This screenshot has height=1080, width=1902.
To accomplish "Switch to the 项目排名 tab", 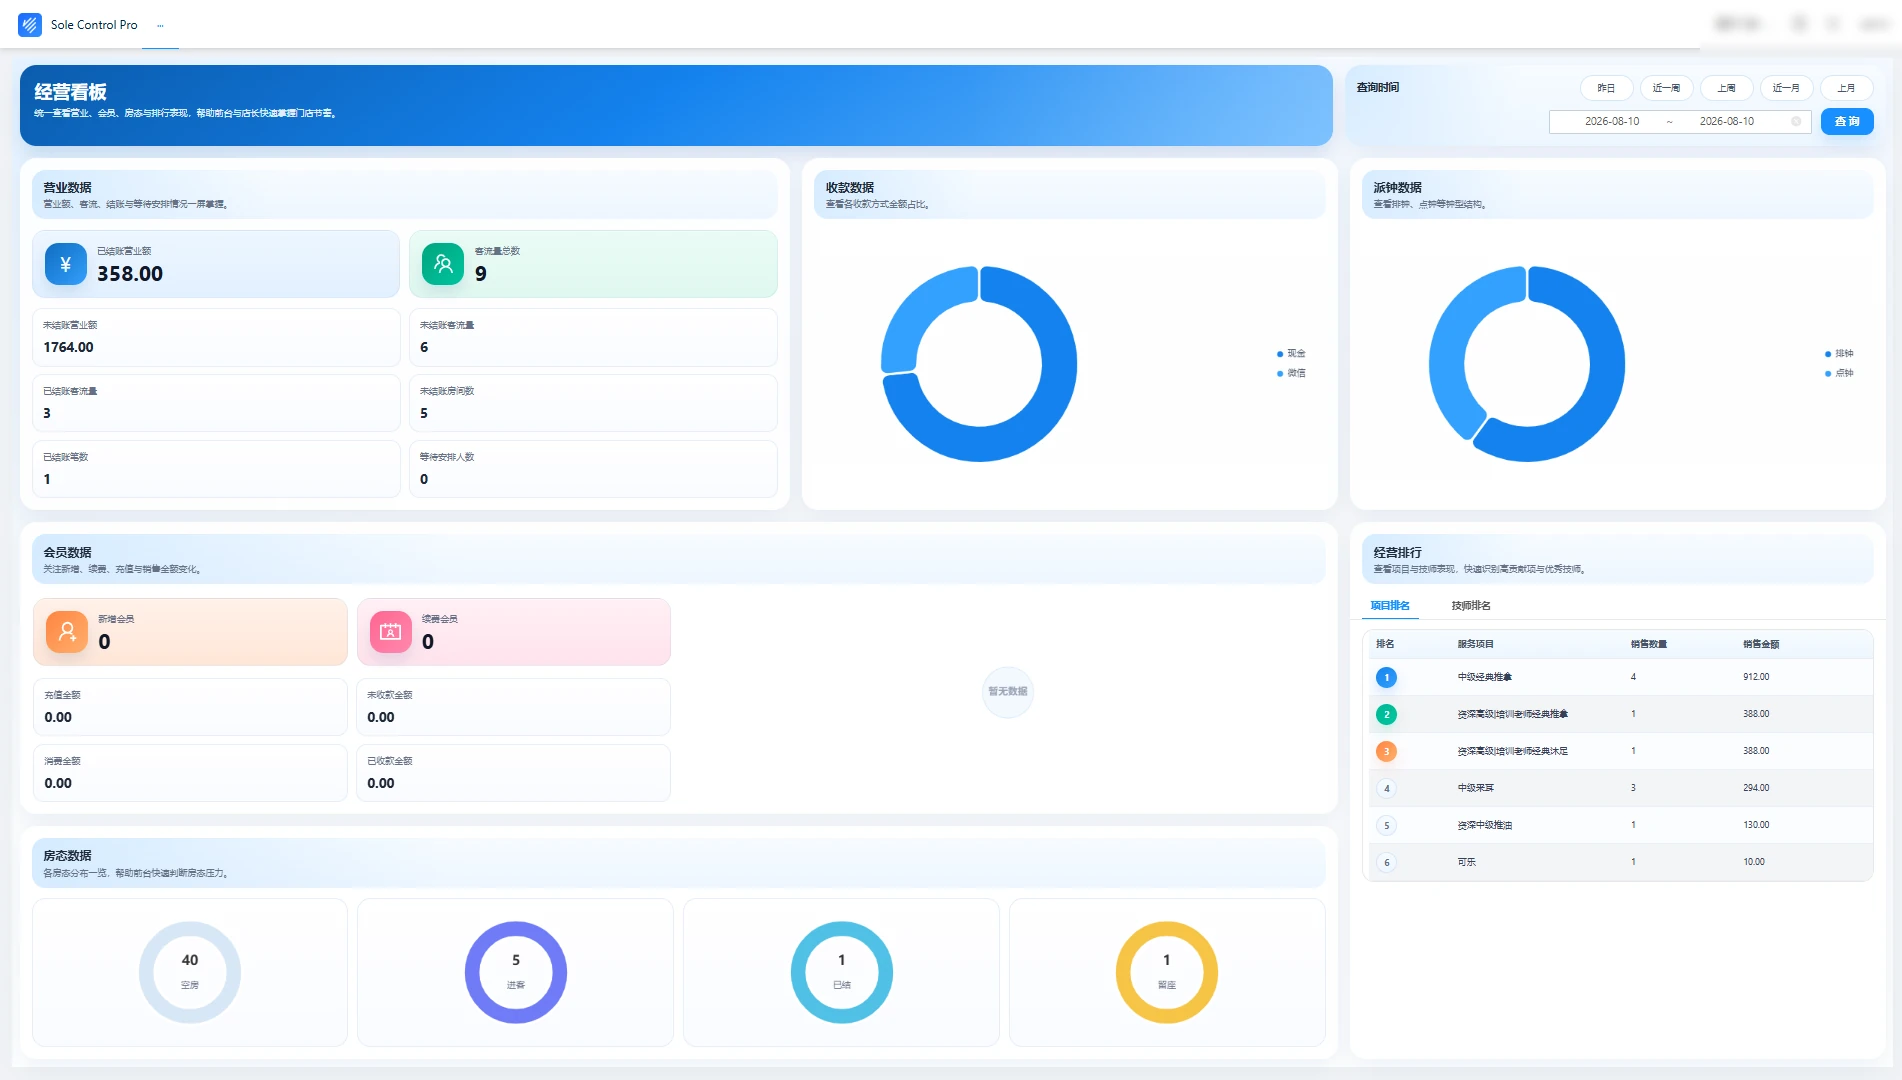I will point(1390,606).
